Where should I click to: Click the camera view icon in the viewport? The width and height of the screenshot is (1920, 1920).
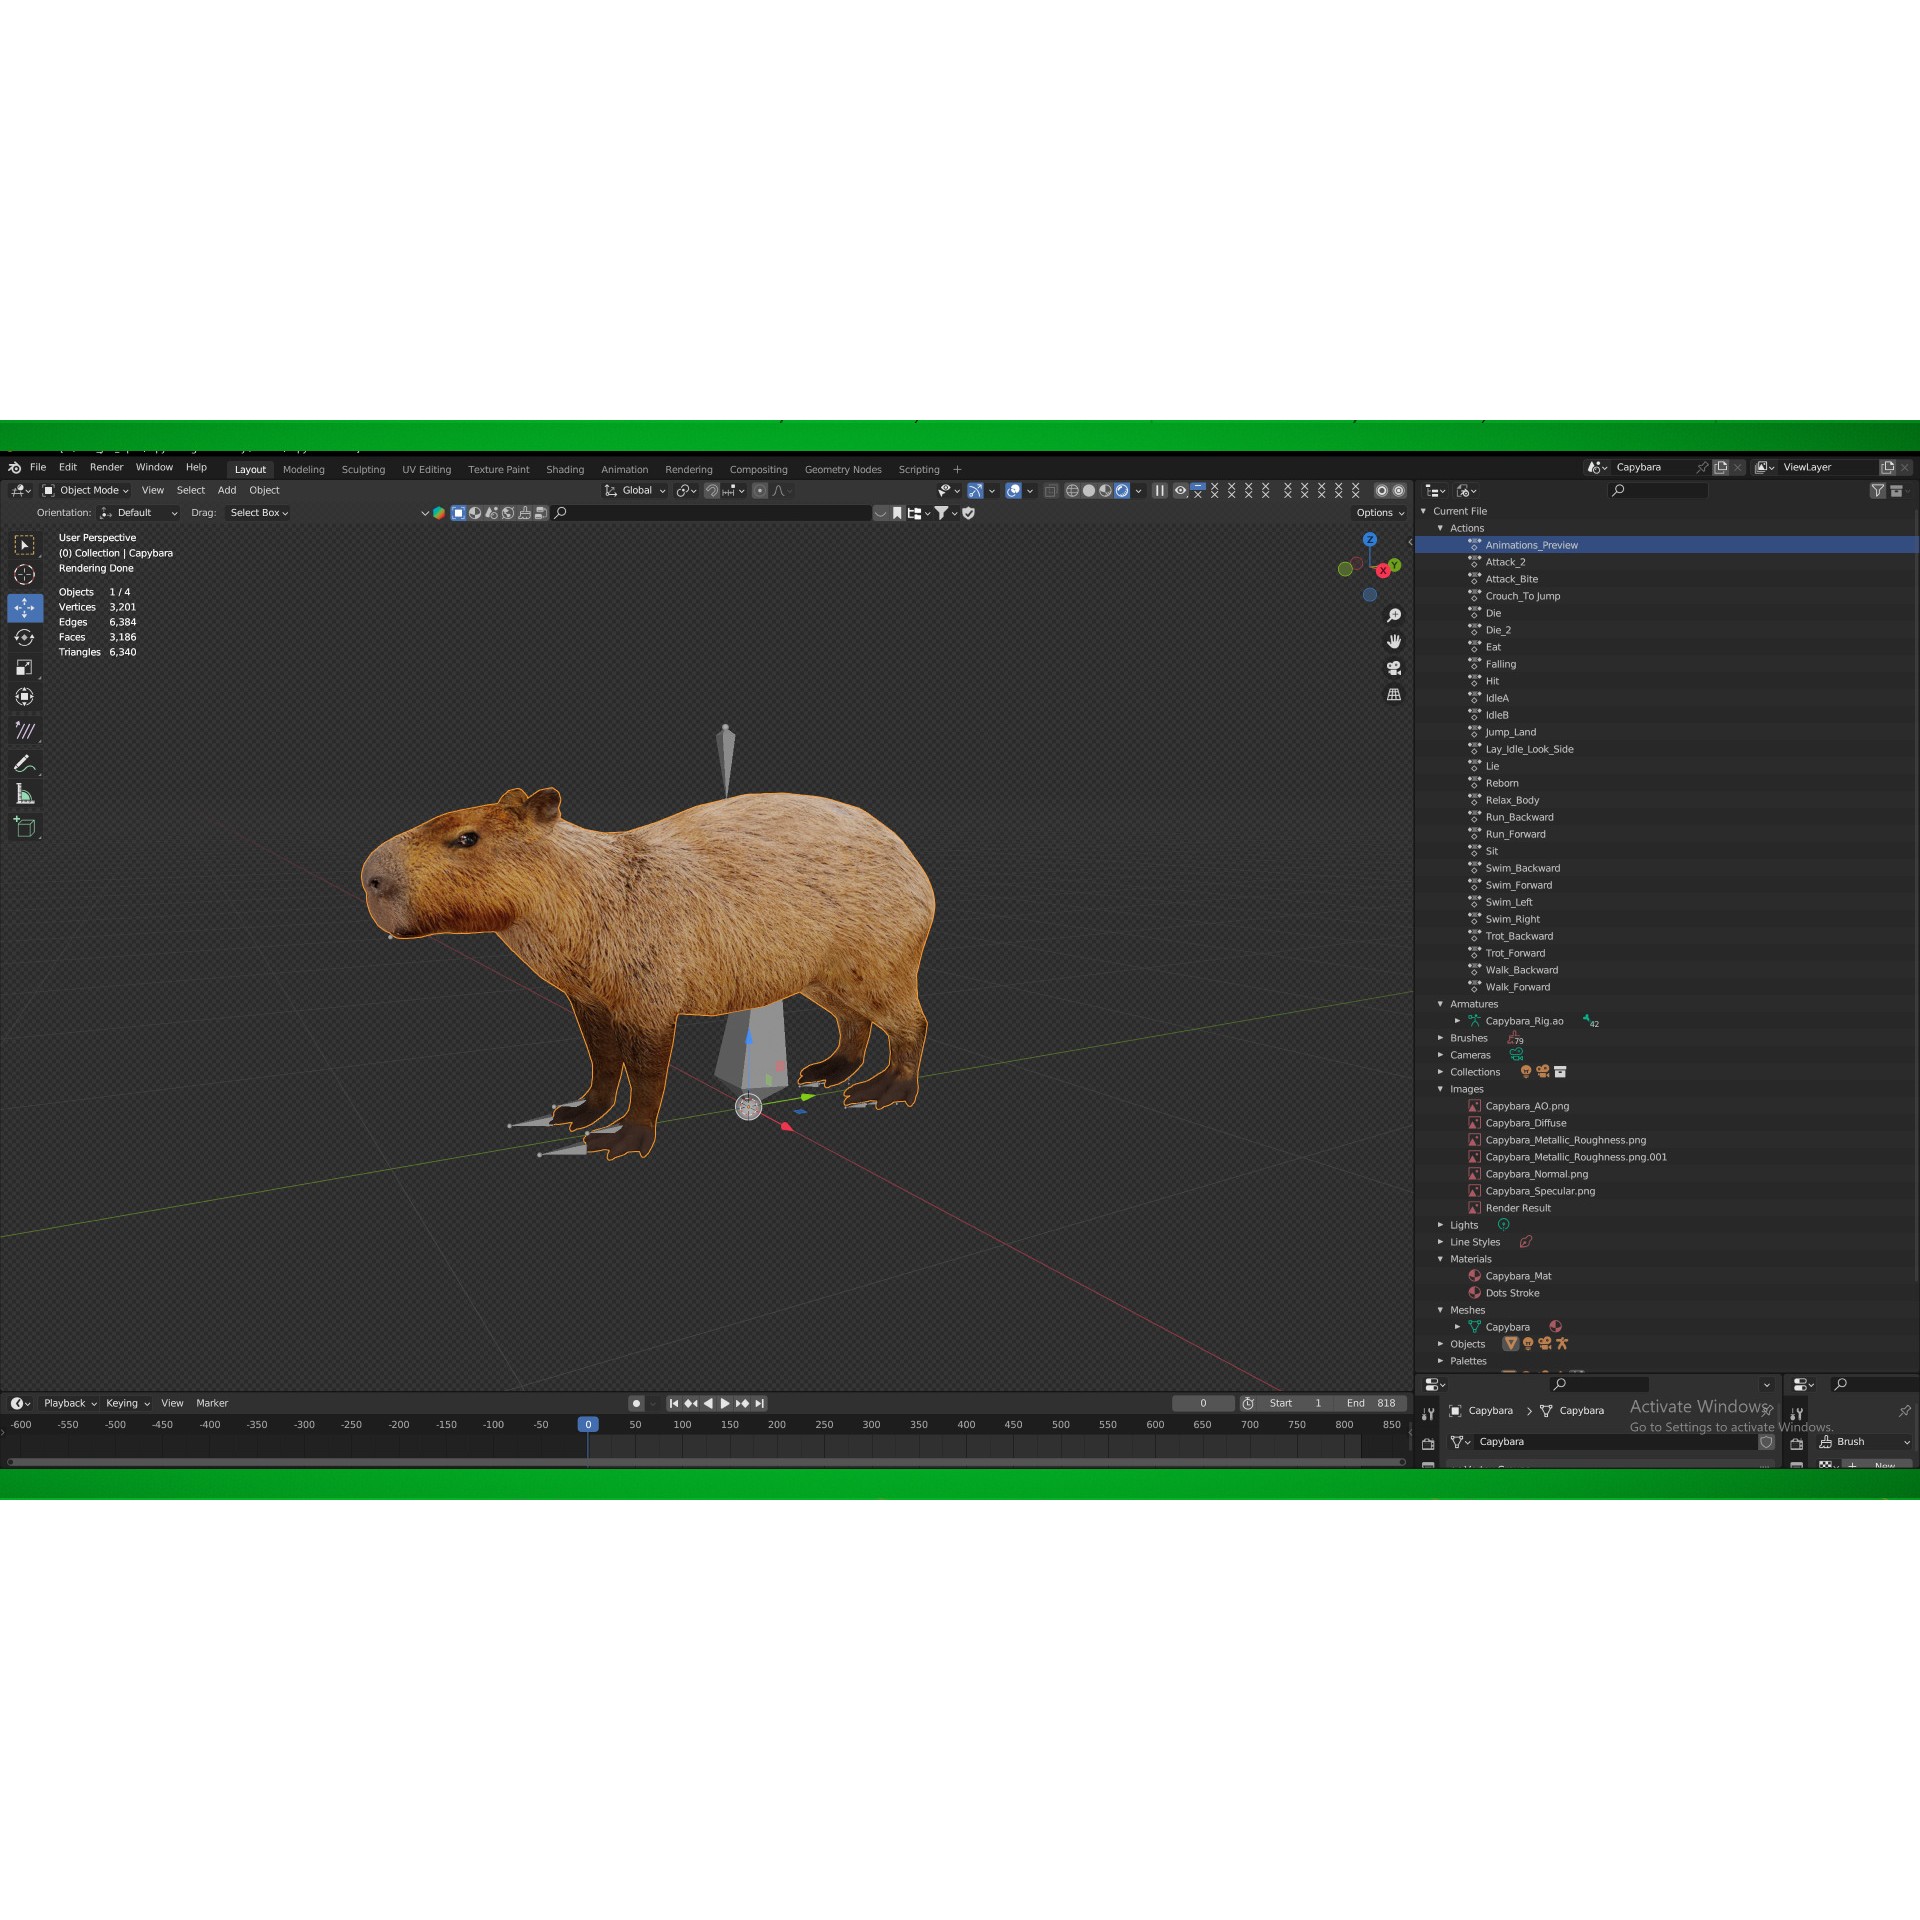[x=1394, y=668]
